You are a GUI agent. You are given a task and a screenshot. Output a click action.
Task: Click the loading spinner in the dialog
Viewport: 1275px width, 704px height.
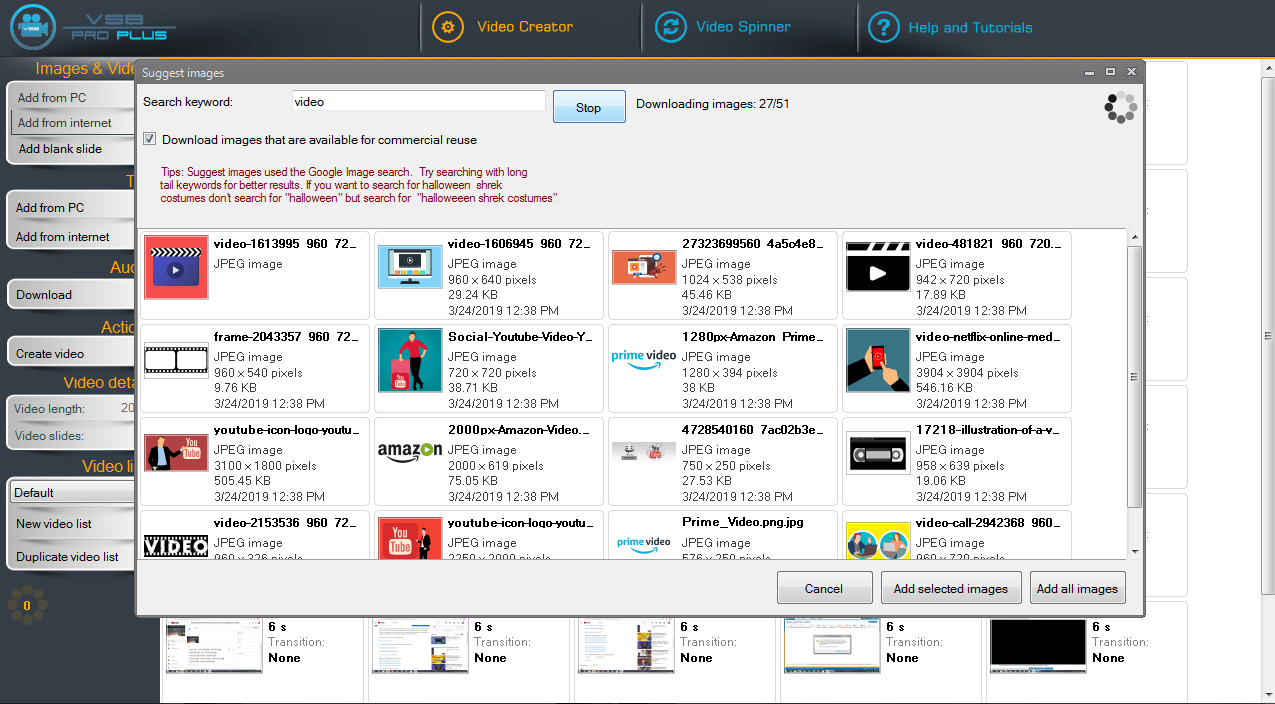point(1120,108)
